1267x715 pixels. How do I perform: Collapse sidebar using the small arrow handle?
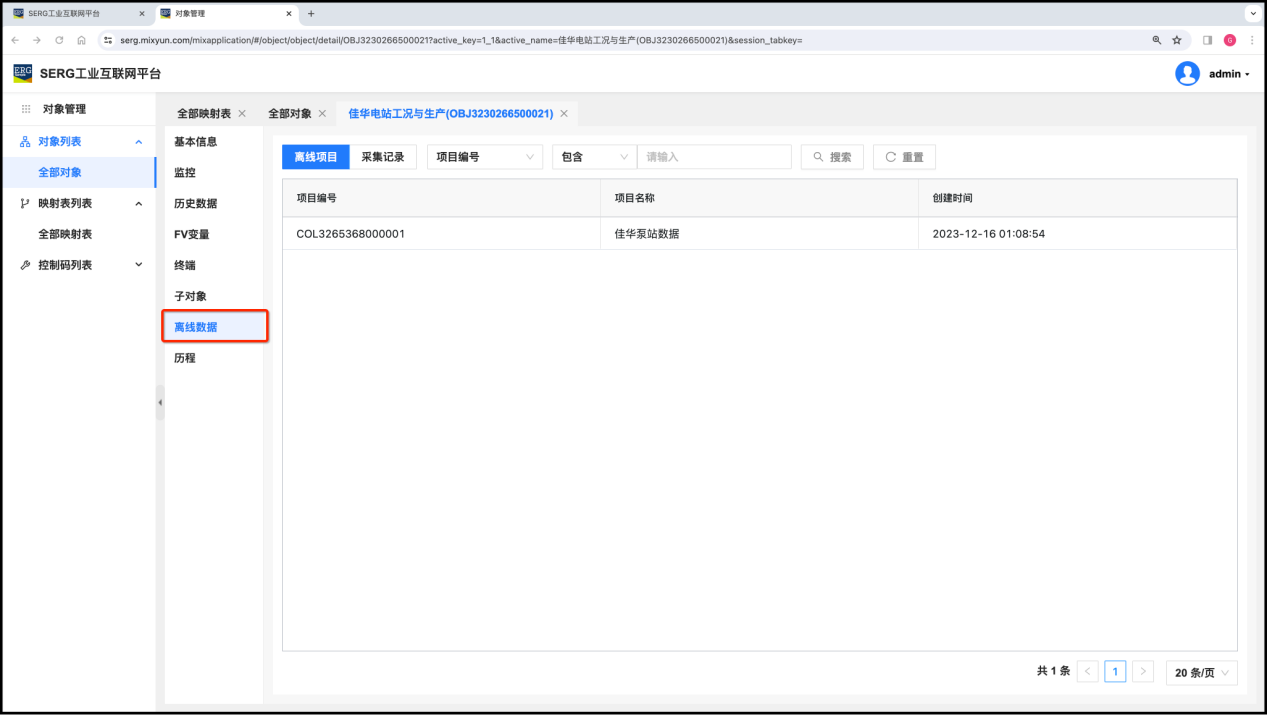coord(160,402)
